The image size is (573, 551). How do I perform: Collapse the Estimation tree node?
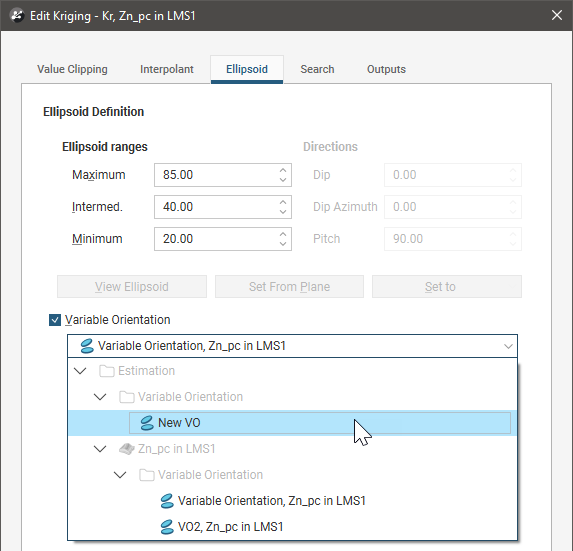80,371
